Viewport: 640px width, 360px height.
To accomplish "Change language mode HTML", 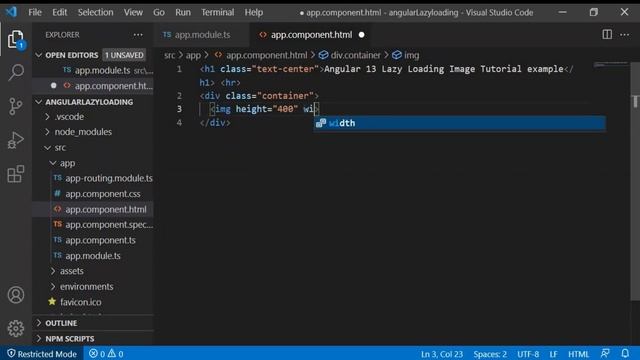I will point(578,354).
